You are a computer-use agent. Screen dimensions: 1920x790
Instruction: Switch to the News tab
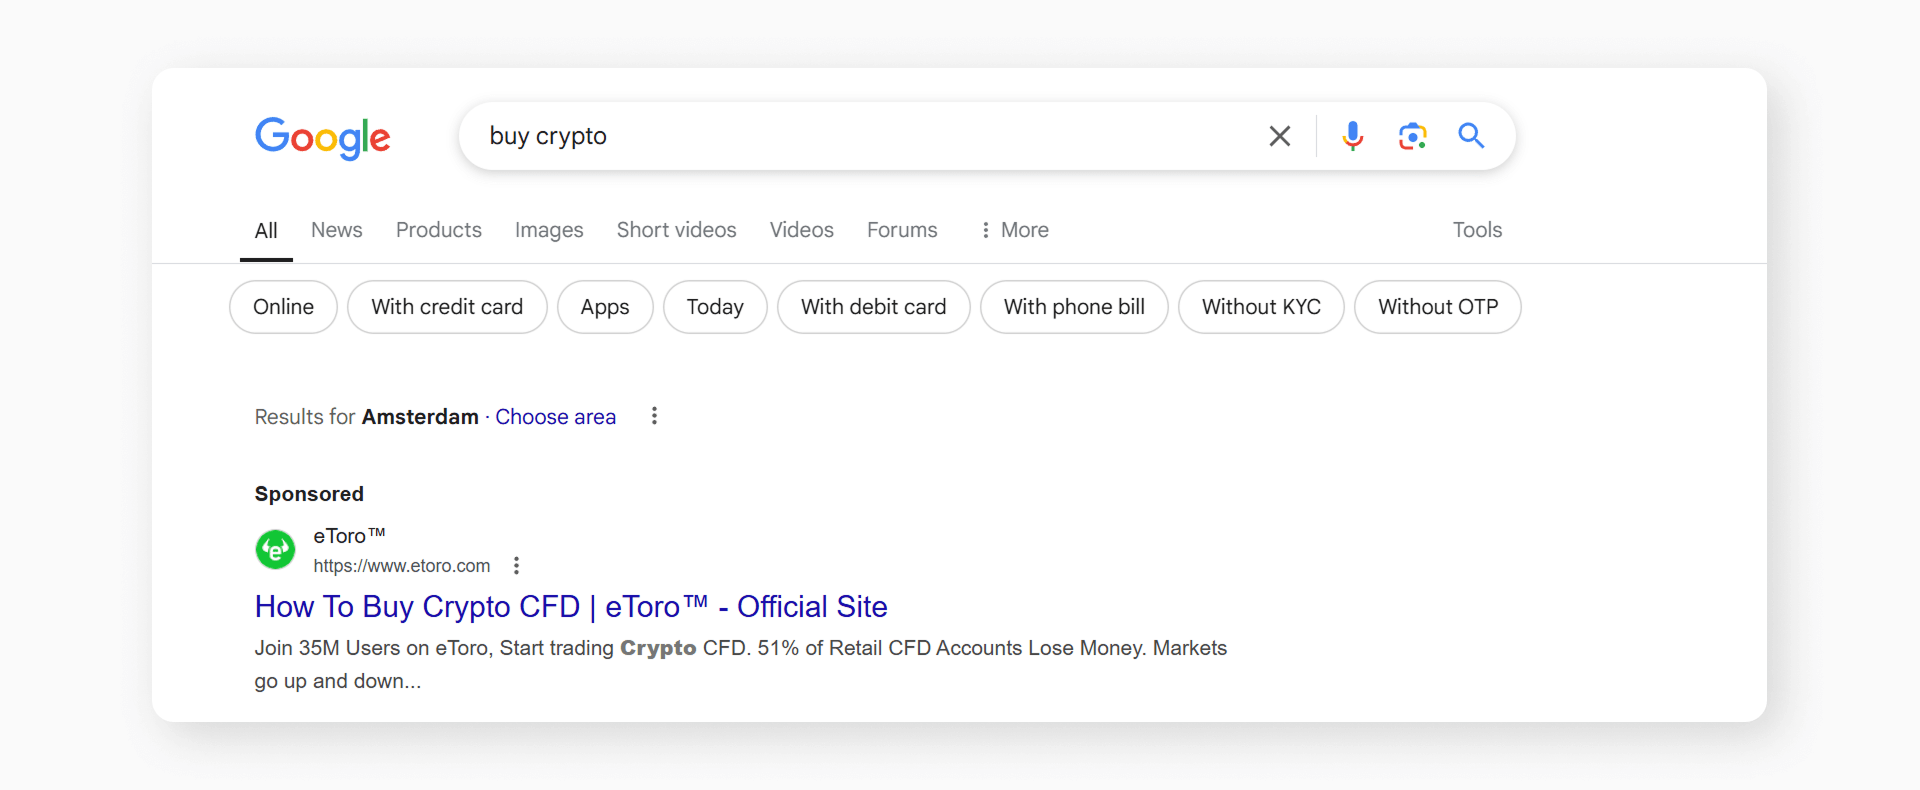(336, 230)
